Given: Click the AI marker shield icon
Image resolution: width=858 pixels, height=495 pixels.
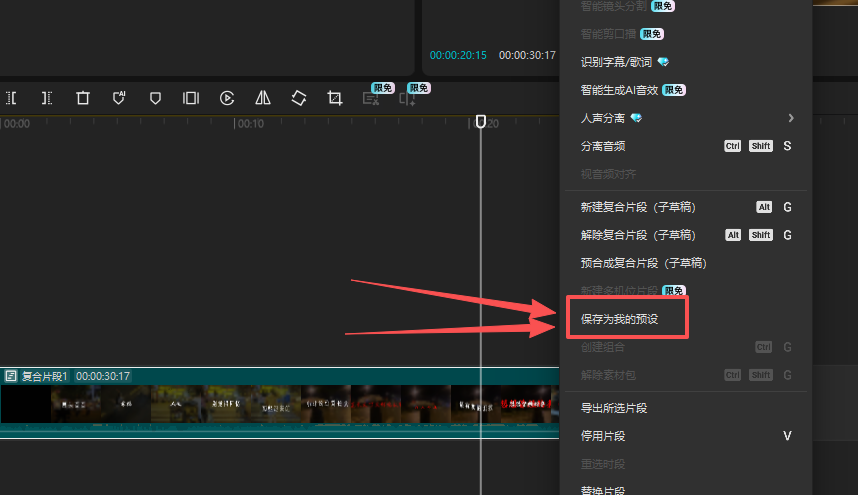Looking at the screenshot, I should [119, 98].
